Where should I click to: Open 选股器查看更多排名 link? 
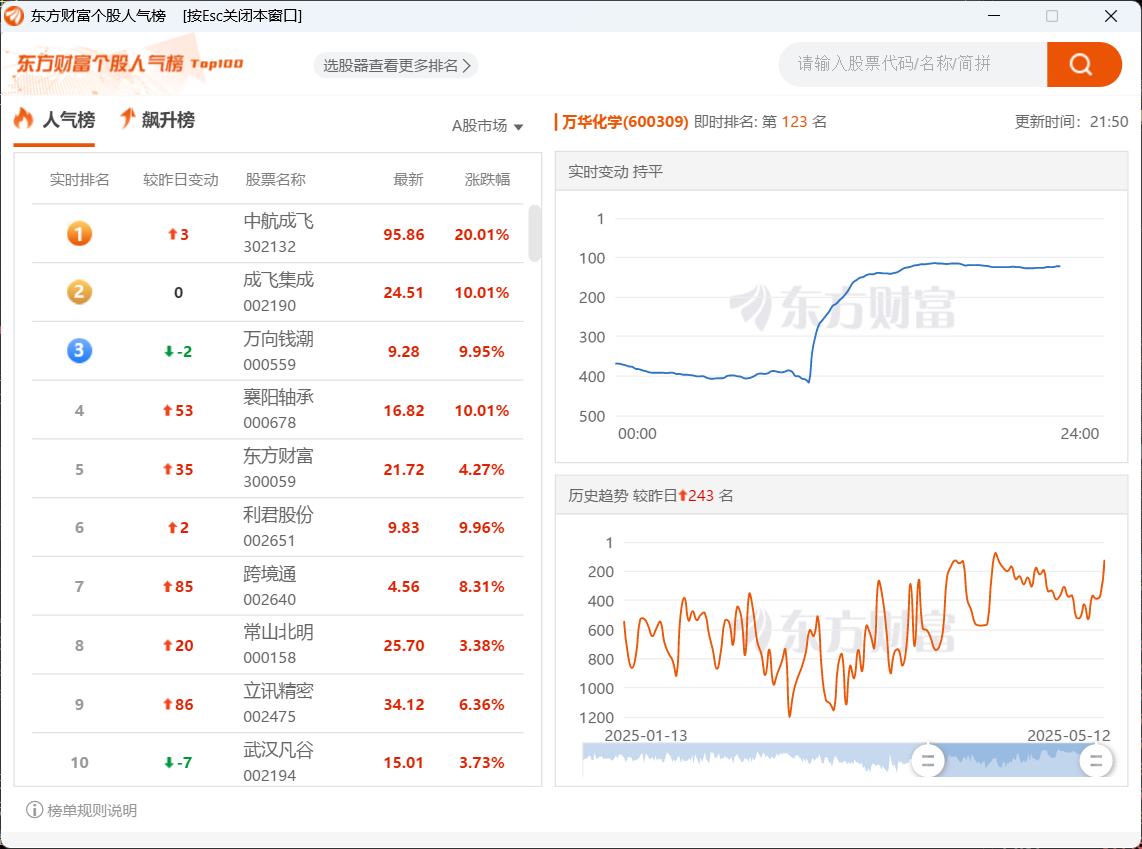pos(396,66)
